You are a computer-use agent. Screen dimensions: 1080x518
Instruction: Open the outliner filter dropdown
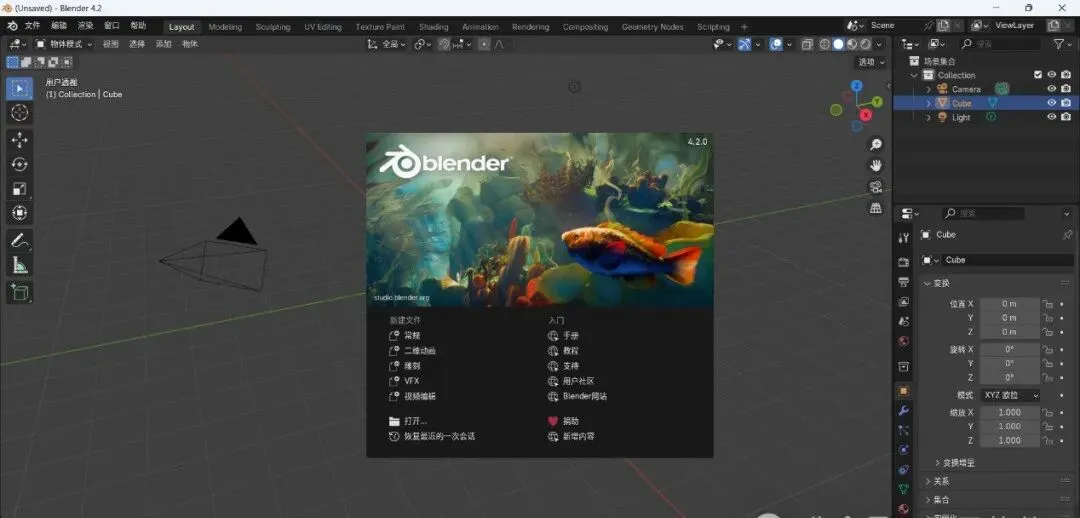point(1061,44)
